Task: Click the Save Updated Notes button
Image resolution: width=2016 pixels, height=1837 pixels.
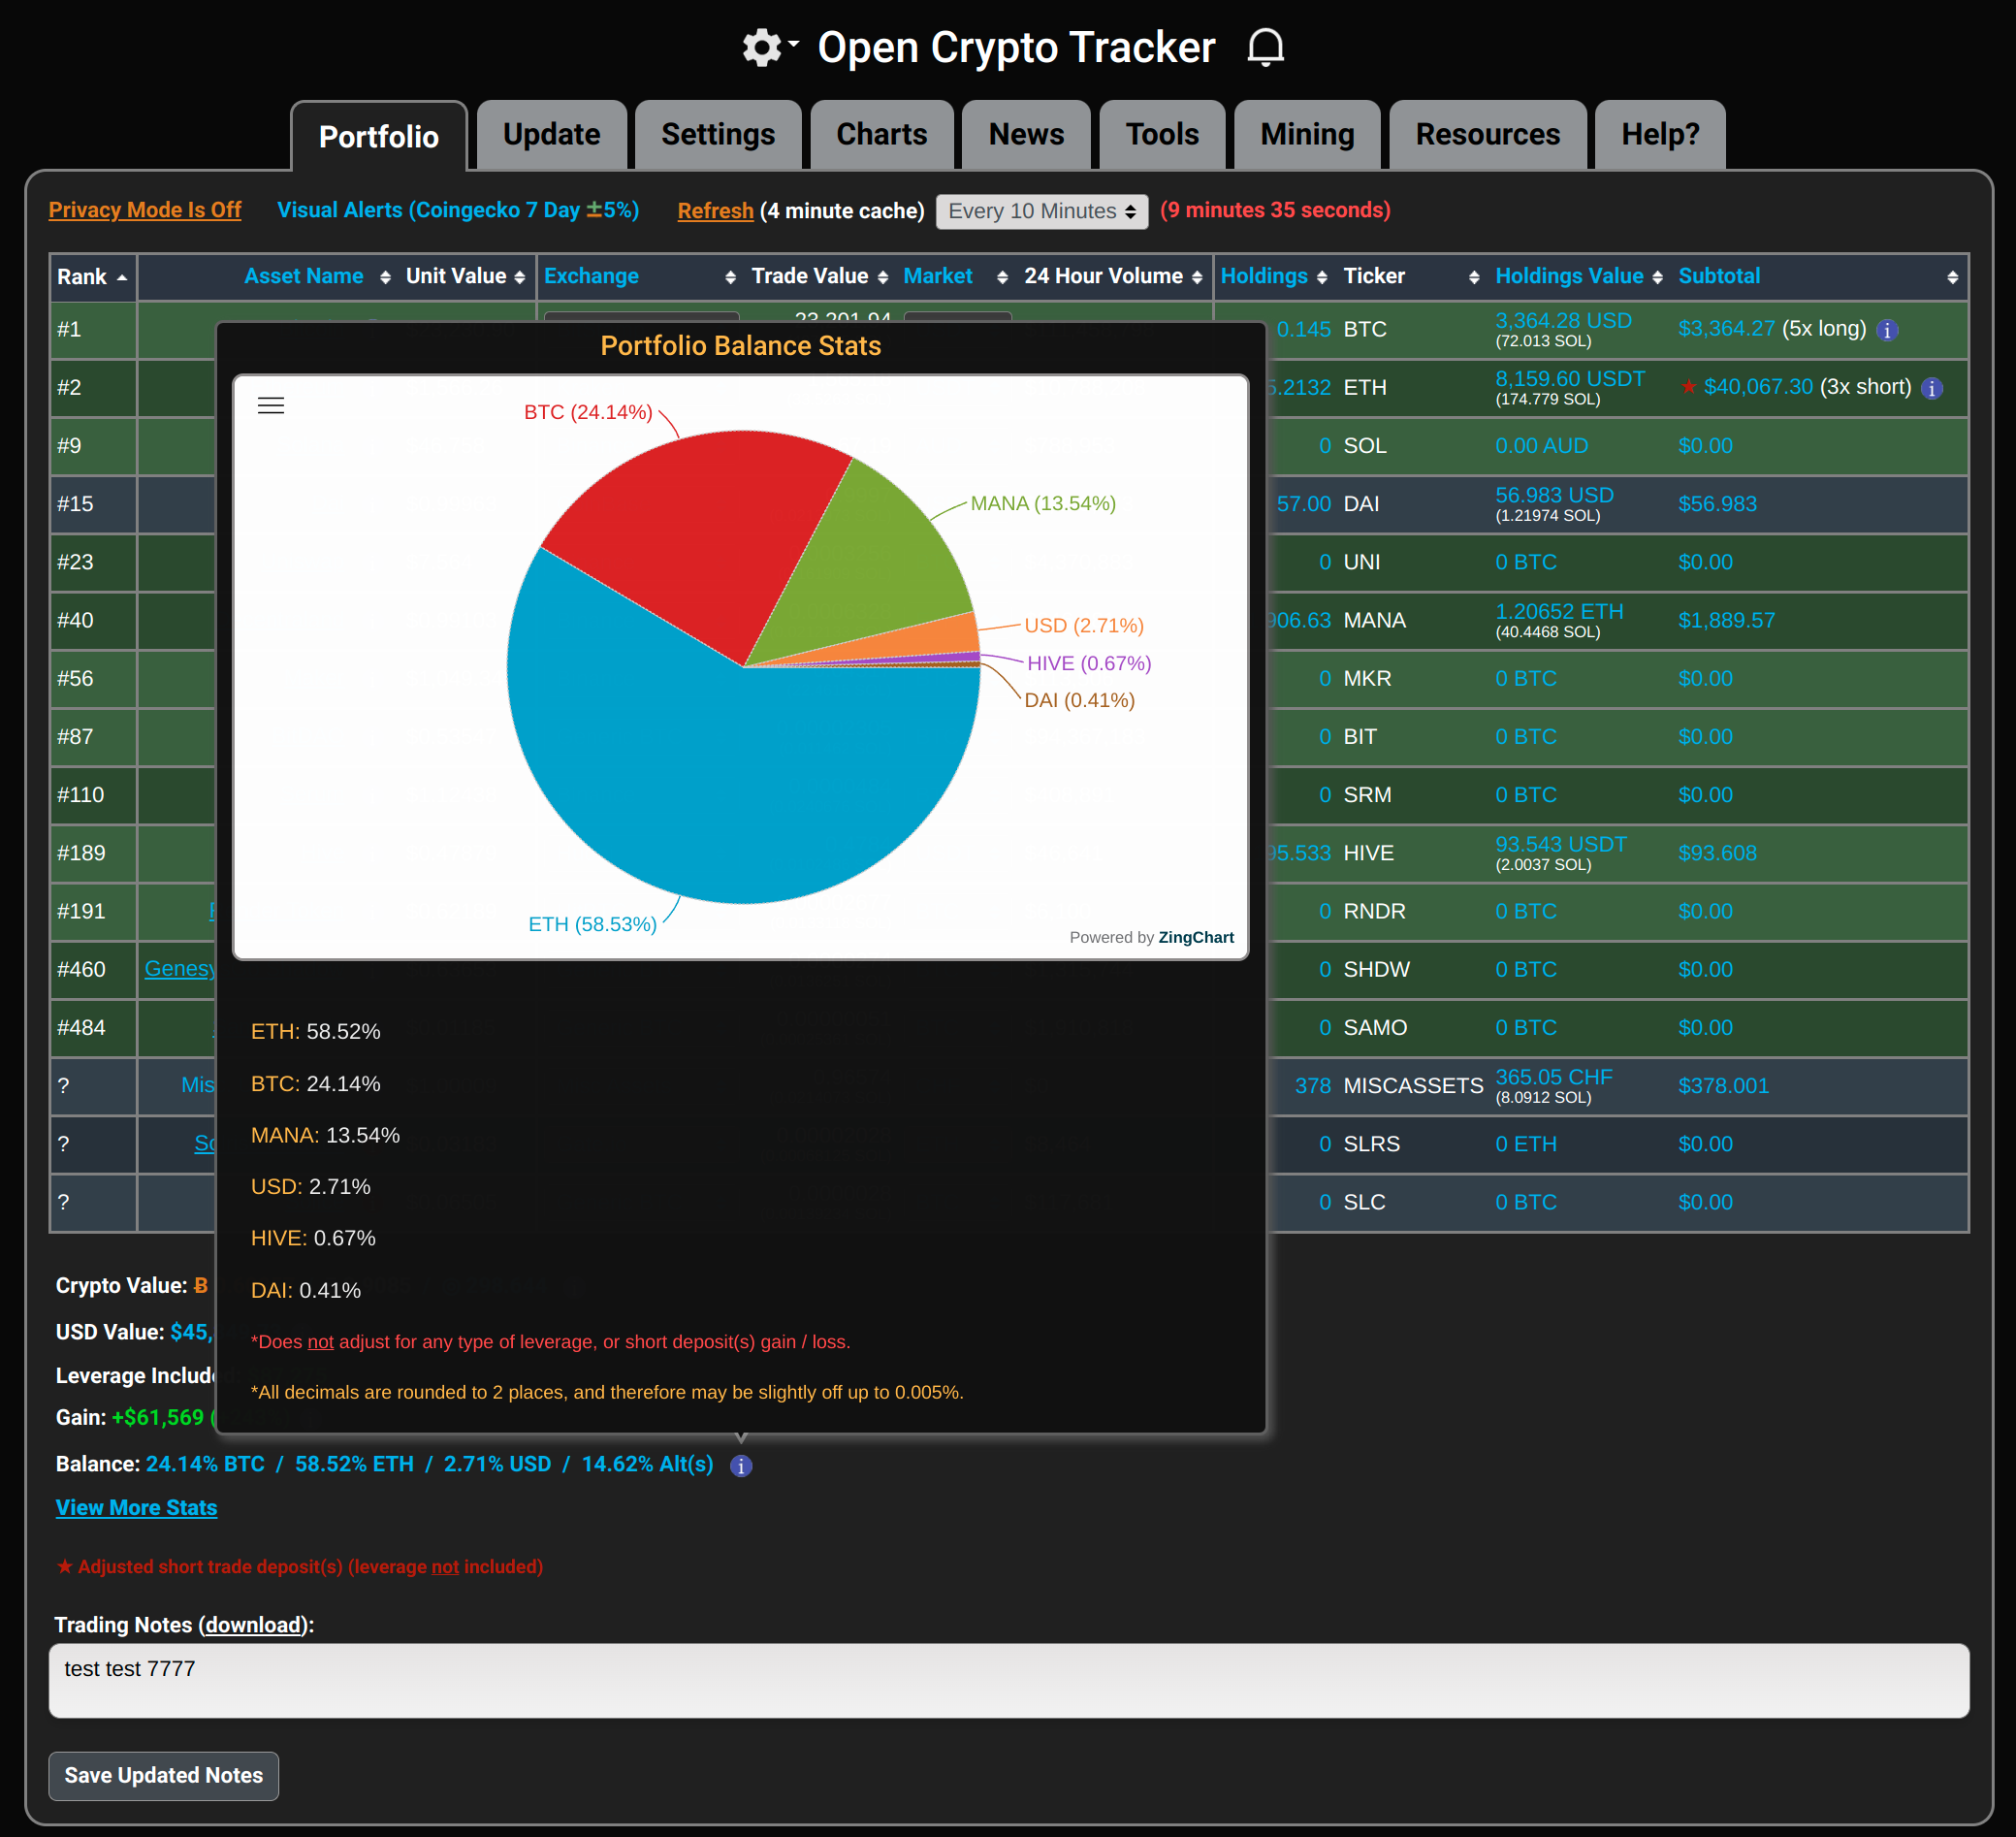Action: (x=164, y=1776)
